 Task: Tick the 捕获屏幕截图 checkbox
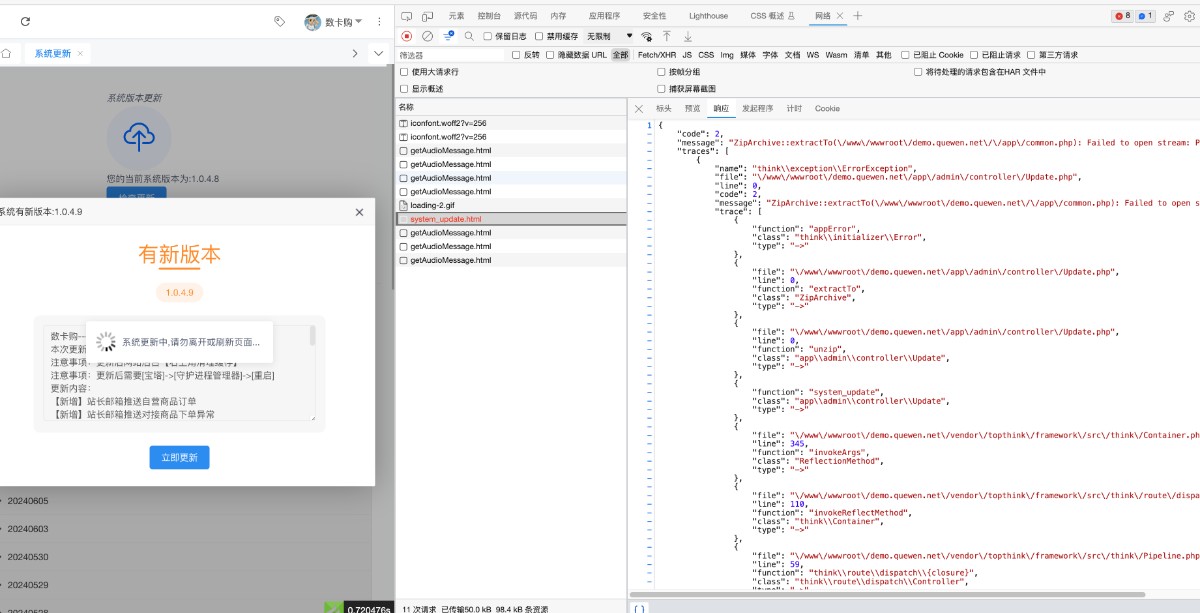coord(661,89)
